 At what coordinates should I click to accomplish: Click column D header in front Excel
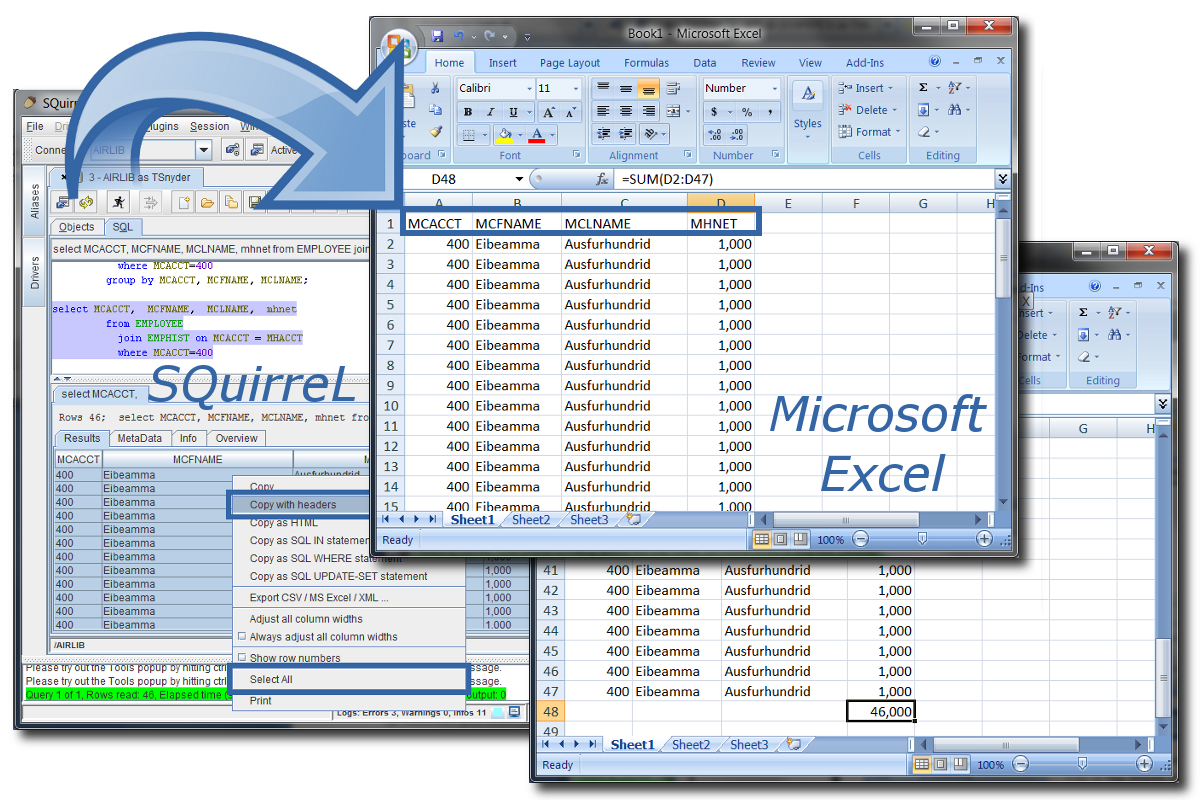tap(720, 203)
